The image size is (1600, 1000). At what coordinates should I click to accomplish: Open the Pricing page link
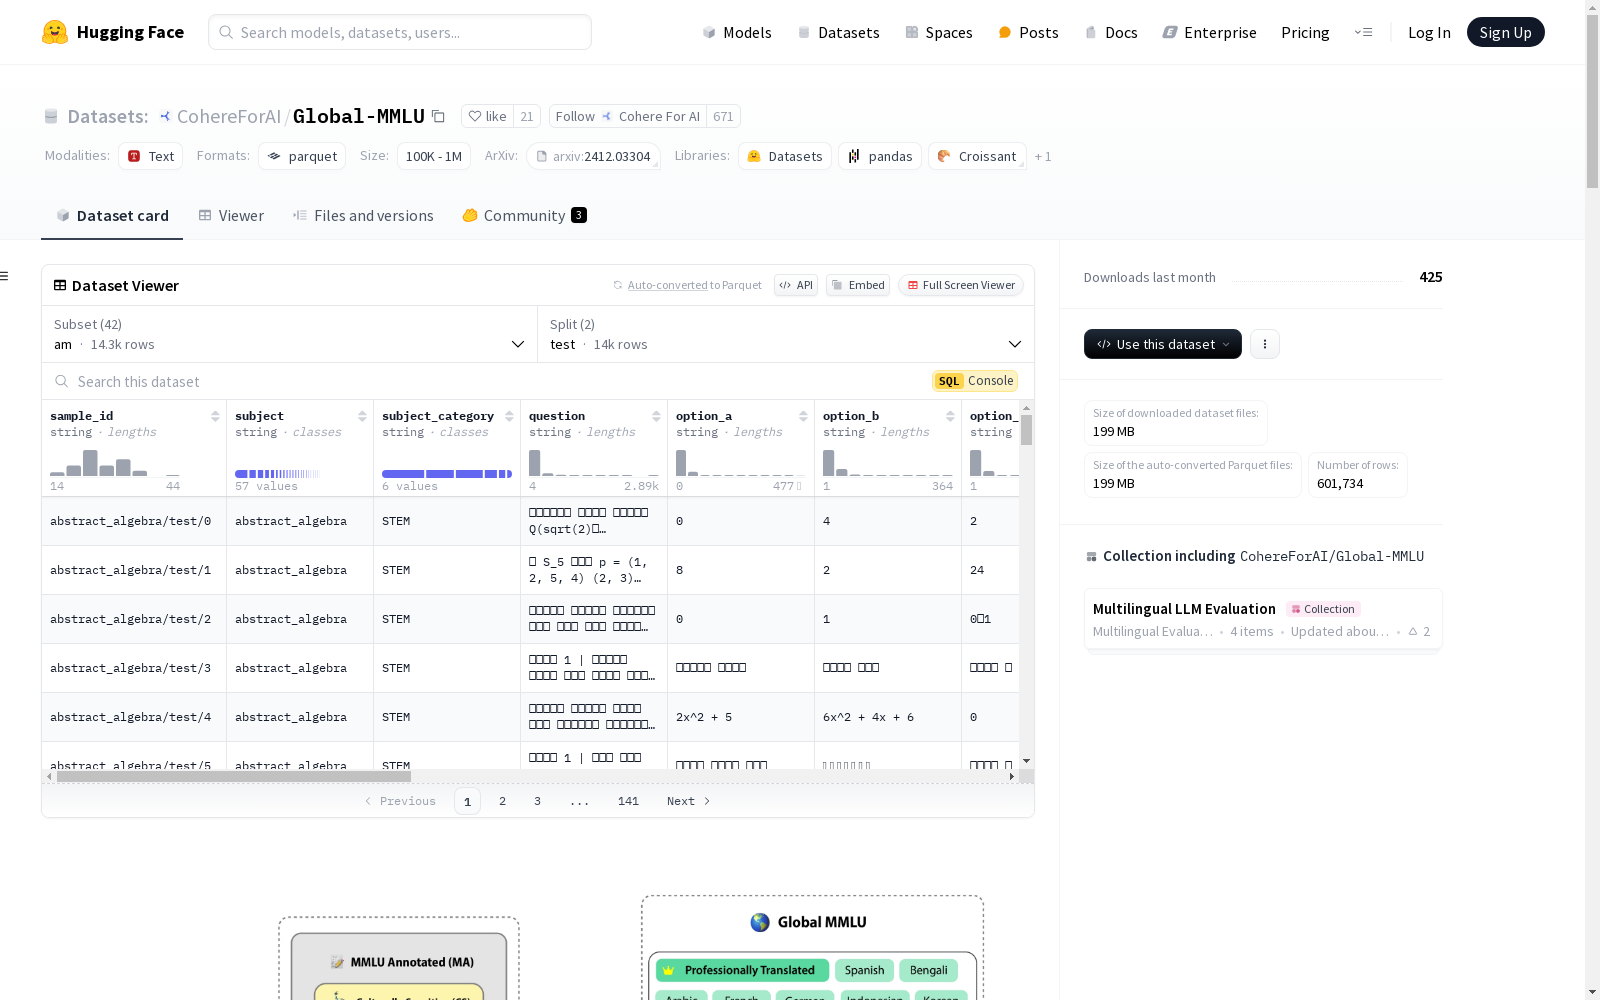1305,32
